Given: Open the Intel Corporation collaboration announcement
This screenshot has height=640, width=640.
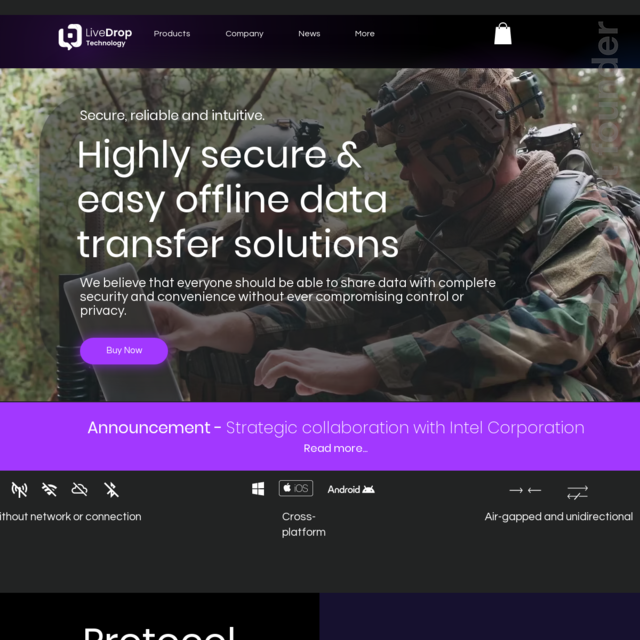Looking at the screenshot, I should (405, 427).
